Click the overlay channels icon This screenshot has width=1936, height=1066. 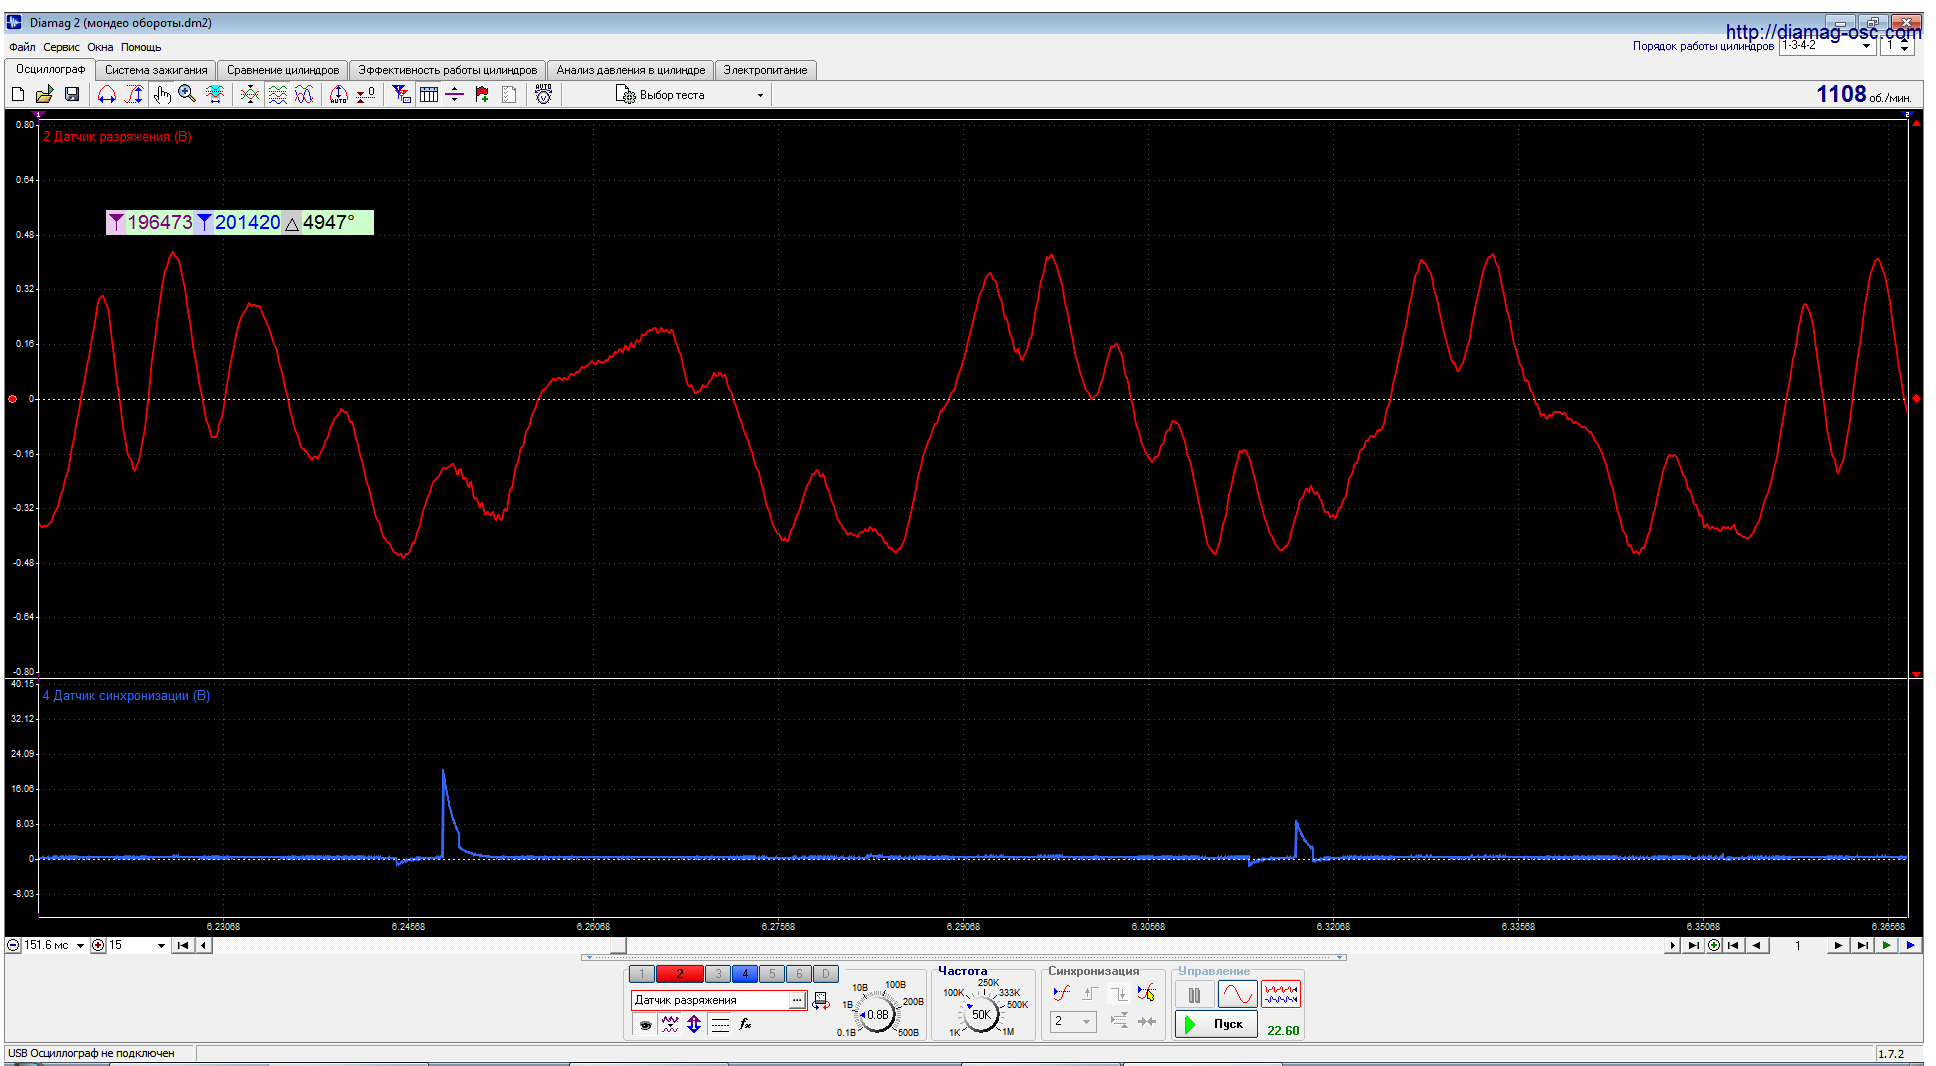250,94
